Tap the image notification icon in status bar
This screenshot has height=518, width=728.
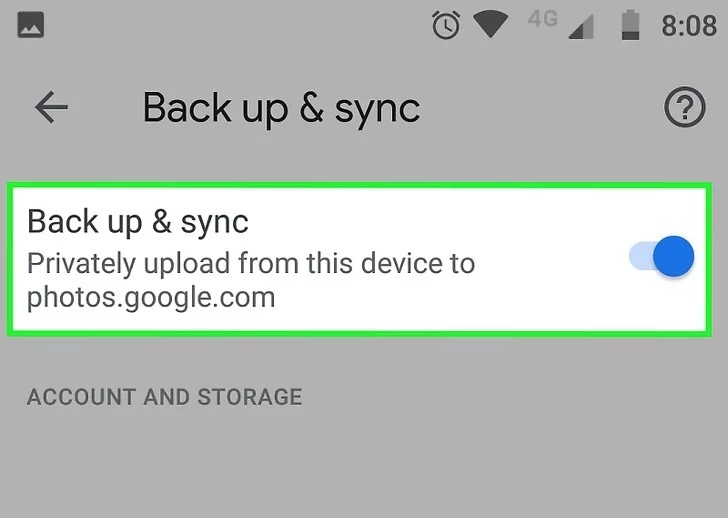31,25
